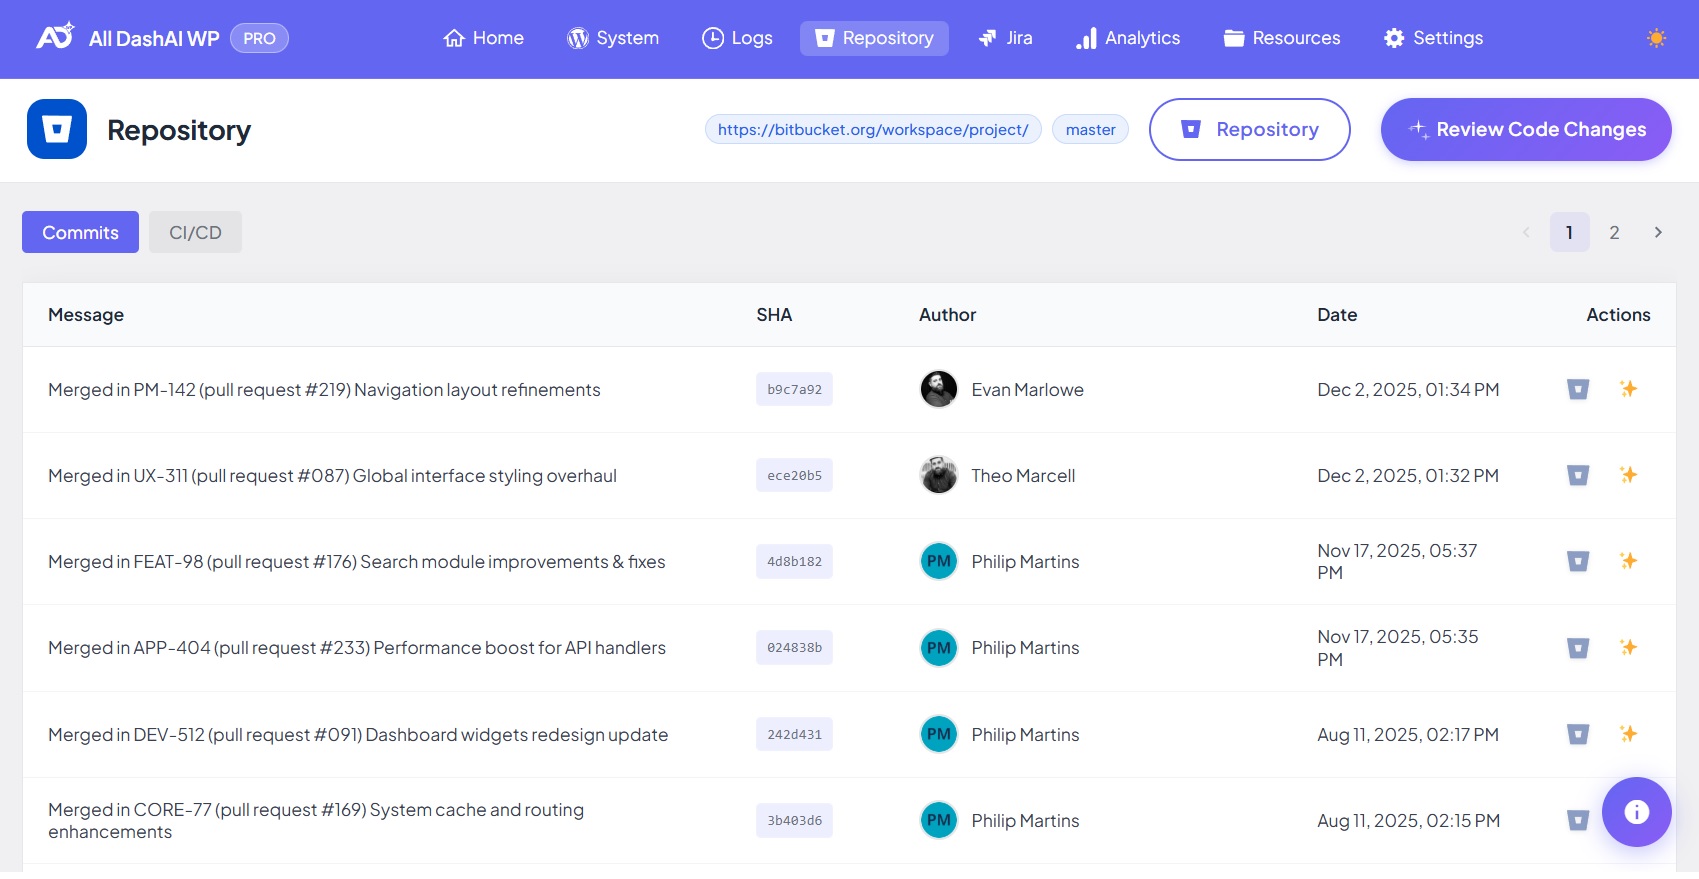Click Evan Marlowe's avatar photo

(938, 389)
